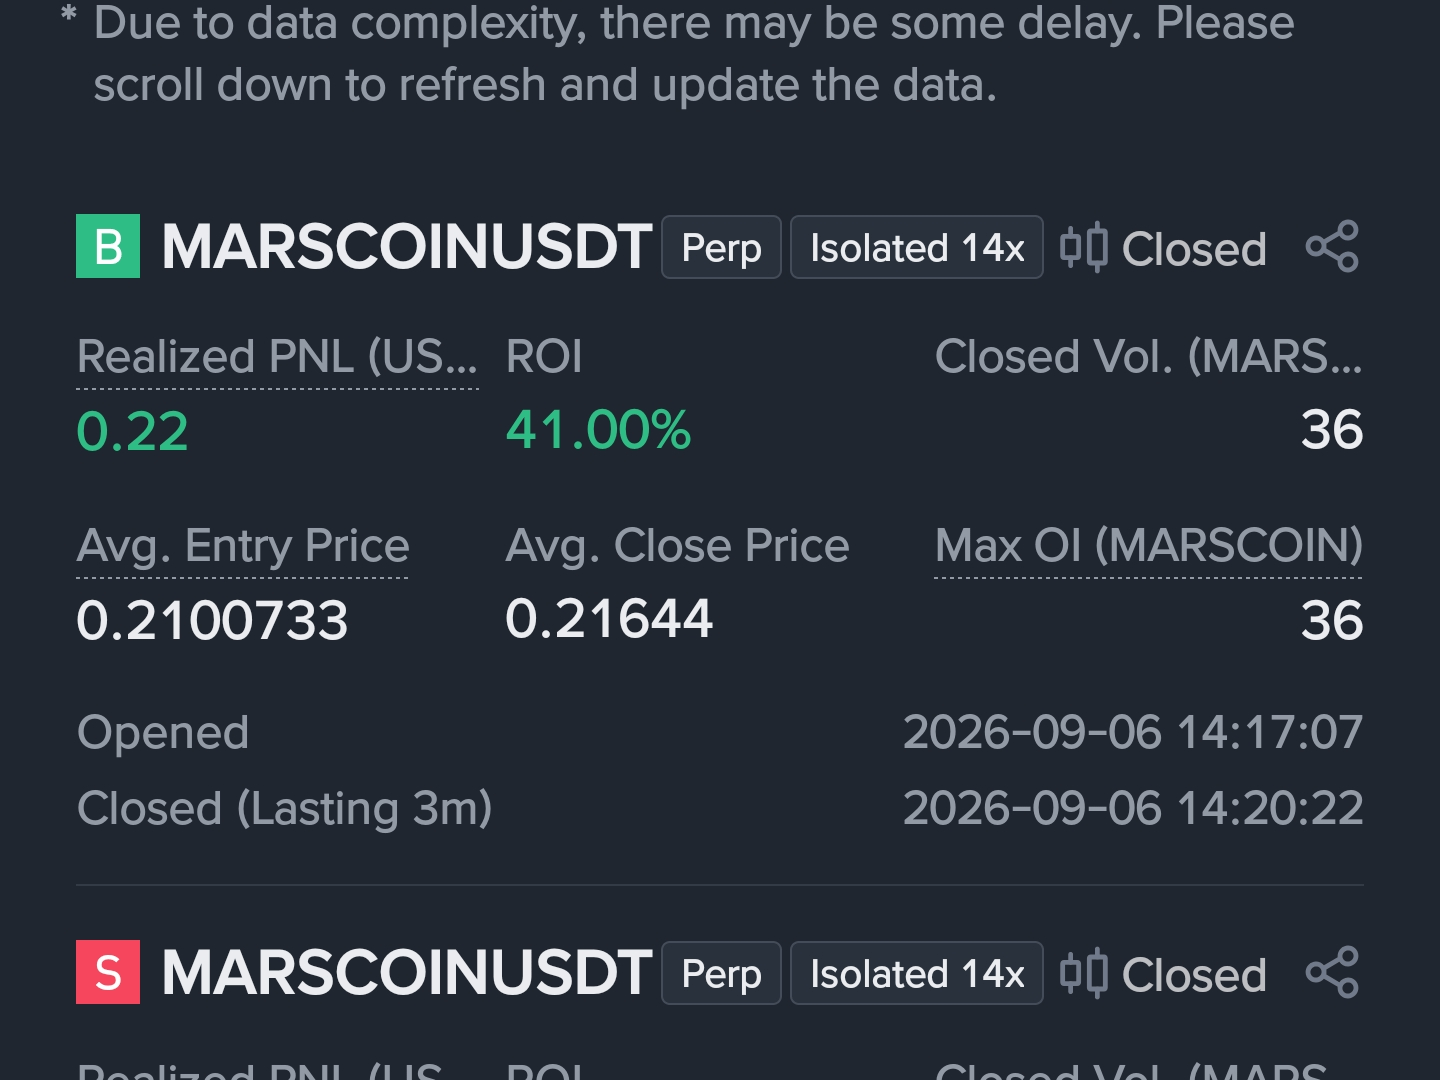The image size is (1440, 1080).
Task: Open chart via second position candlestick icon
Action: 1083,973
